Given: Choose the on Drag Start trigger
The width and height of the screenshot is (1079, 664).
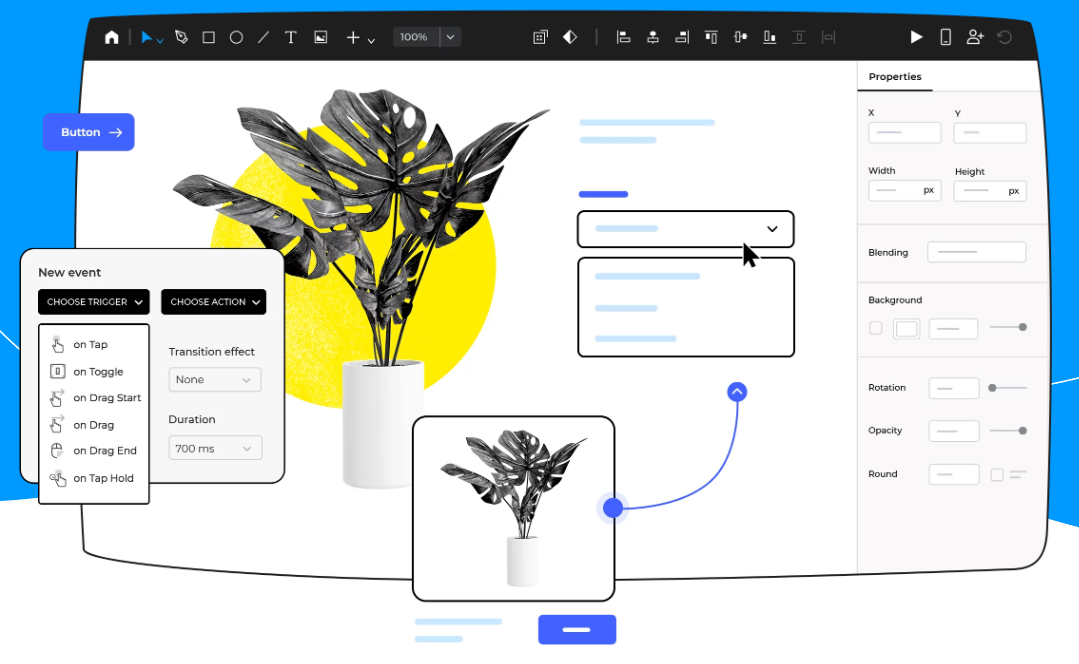Looking at the screenshot, I should [94, 398].
